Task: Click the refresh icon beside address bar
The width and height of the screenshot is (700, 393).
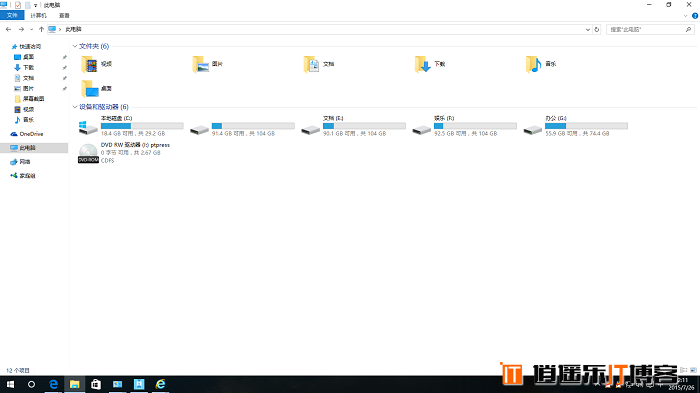Action: point(597,29)
